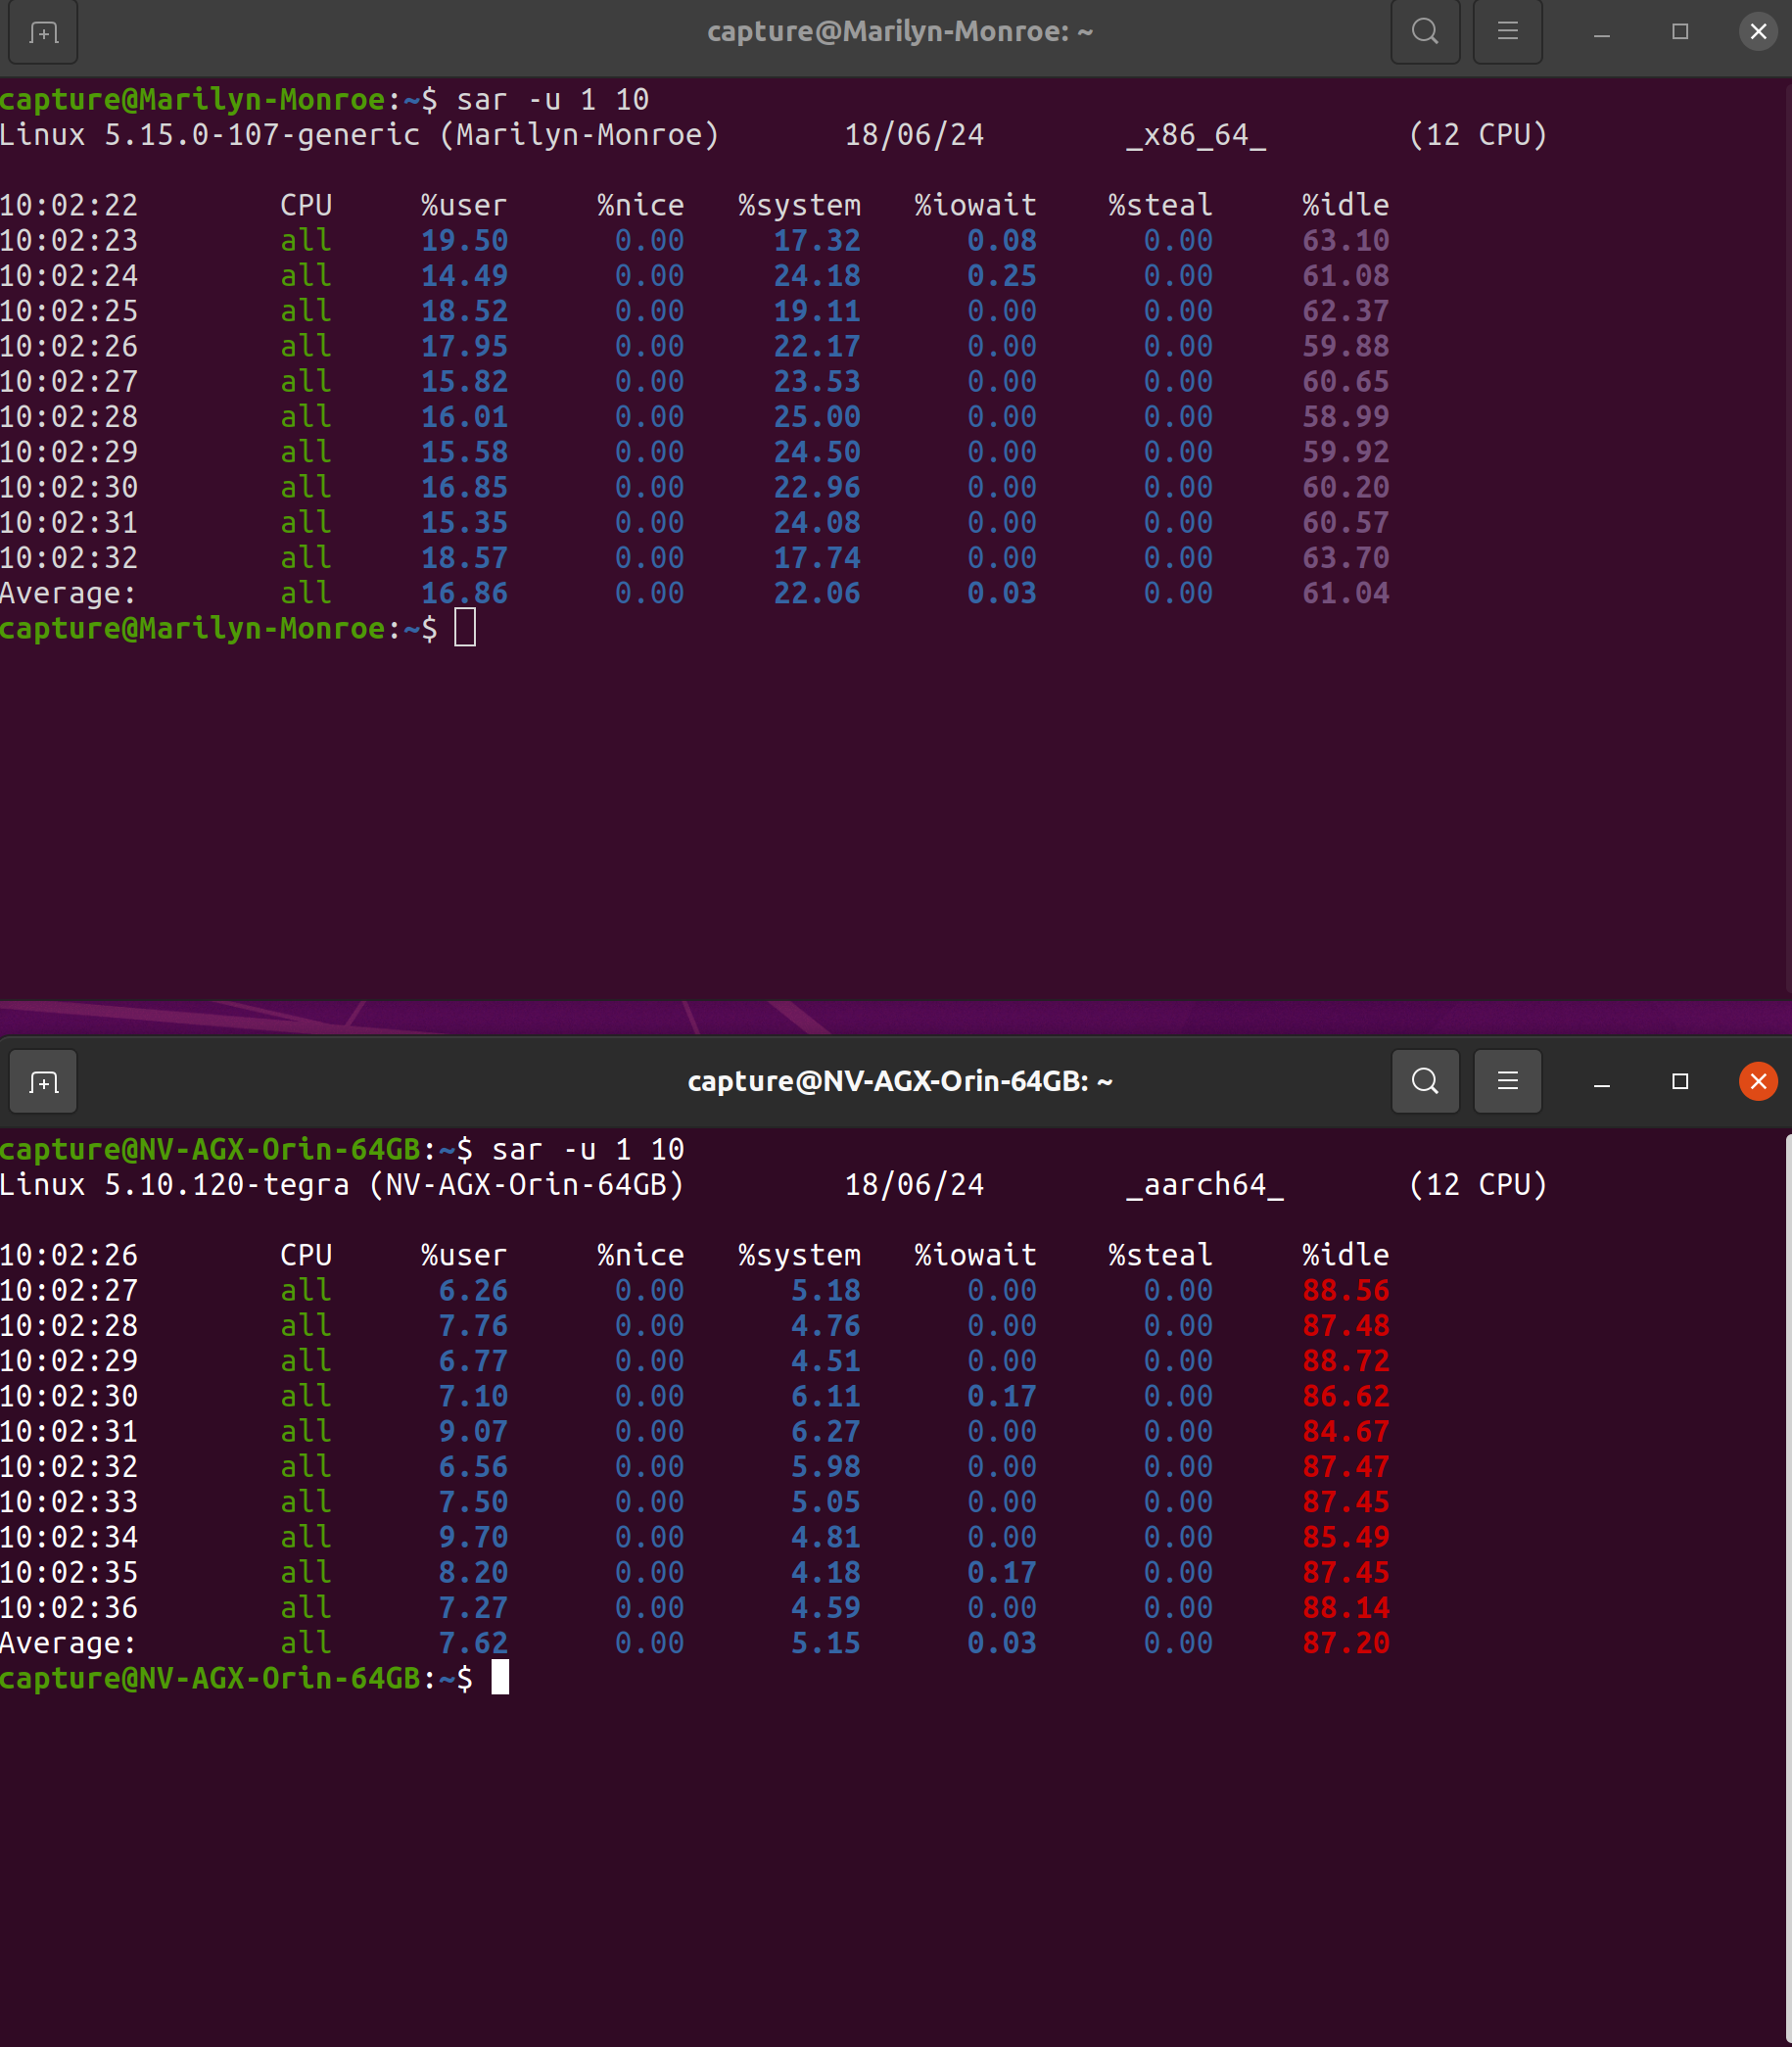Click the Average row in the Orin output
This screenshot has height=2047, width=1792.
point(70,1642)
